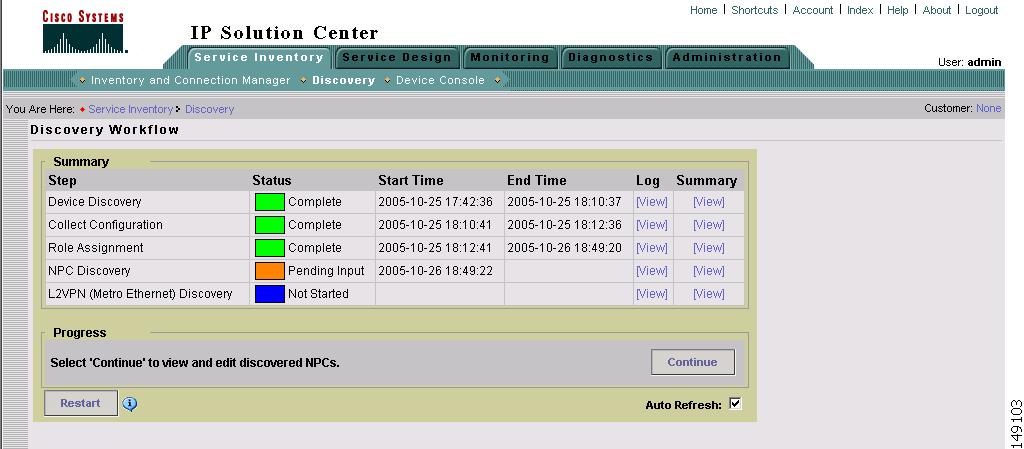Click the orange Pending Input status swatch
1024x449 pixels.
[270, 271]
